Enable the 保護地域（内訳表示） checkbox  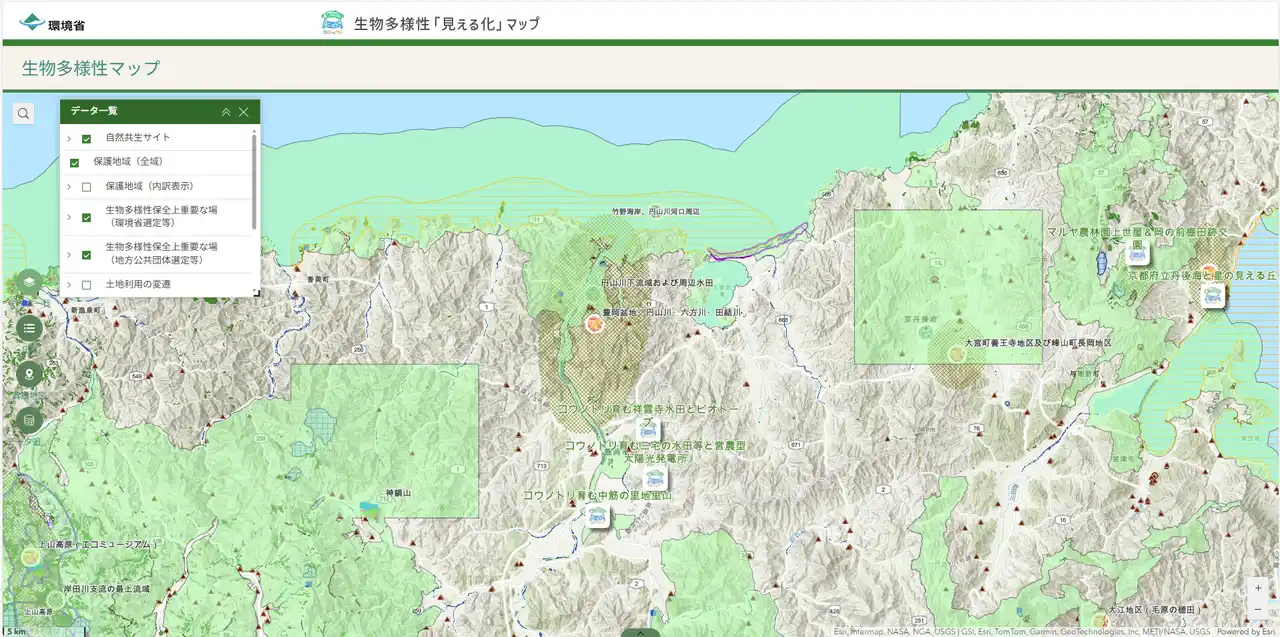pos(87,187)
